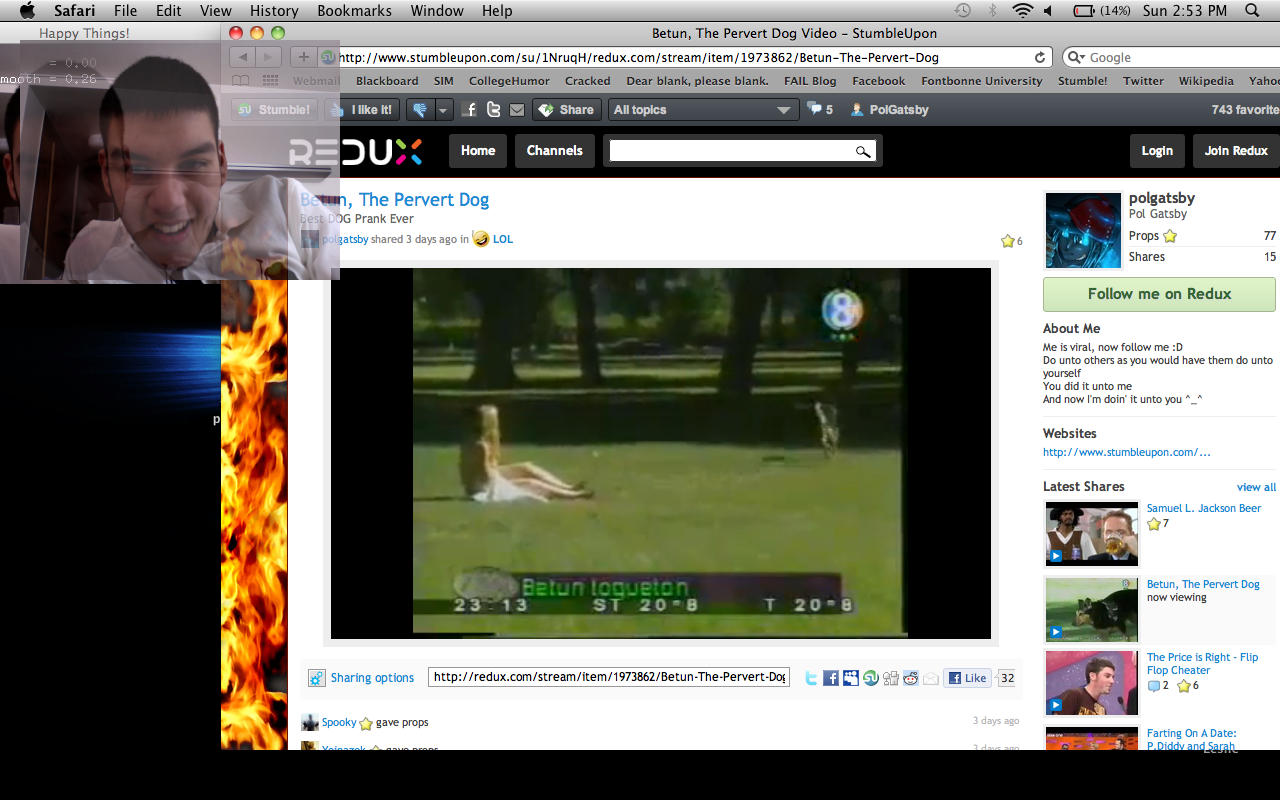
Task: Click the Sharing options link
Action: [372, 678]
